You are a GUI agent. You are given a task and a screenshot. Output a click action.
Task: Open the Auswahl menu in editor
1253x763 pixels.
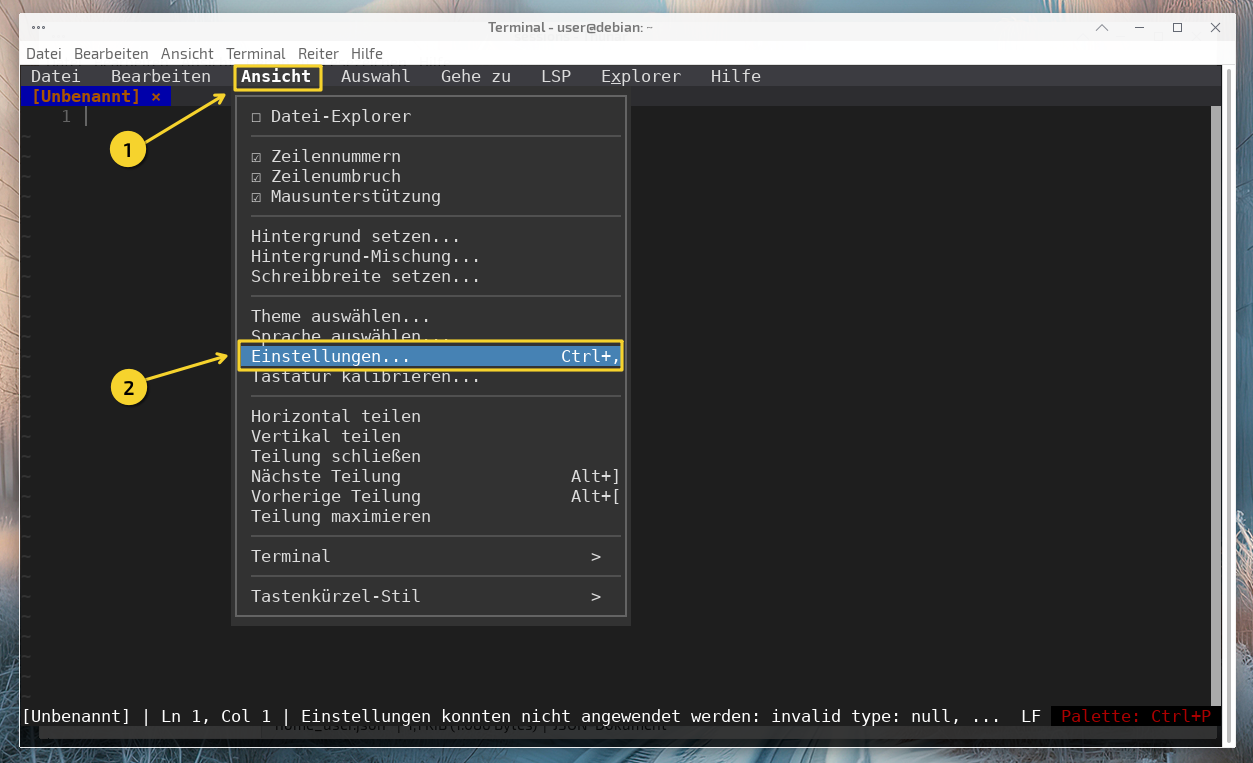pos(375,77)
